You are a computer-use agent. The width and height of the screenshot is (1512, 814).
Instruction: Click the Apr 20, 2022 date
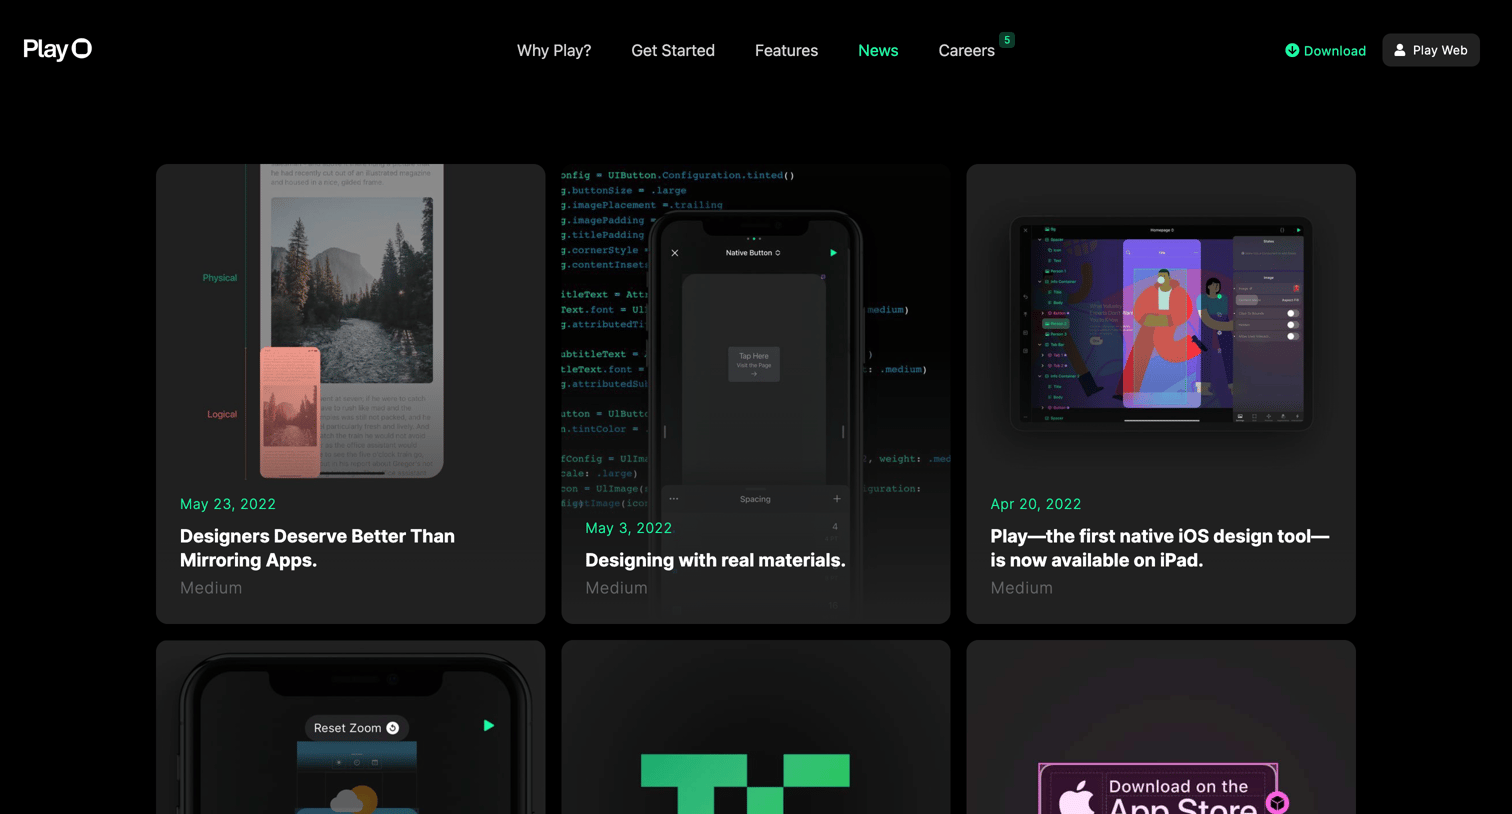tap(1036, 504)
